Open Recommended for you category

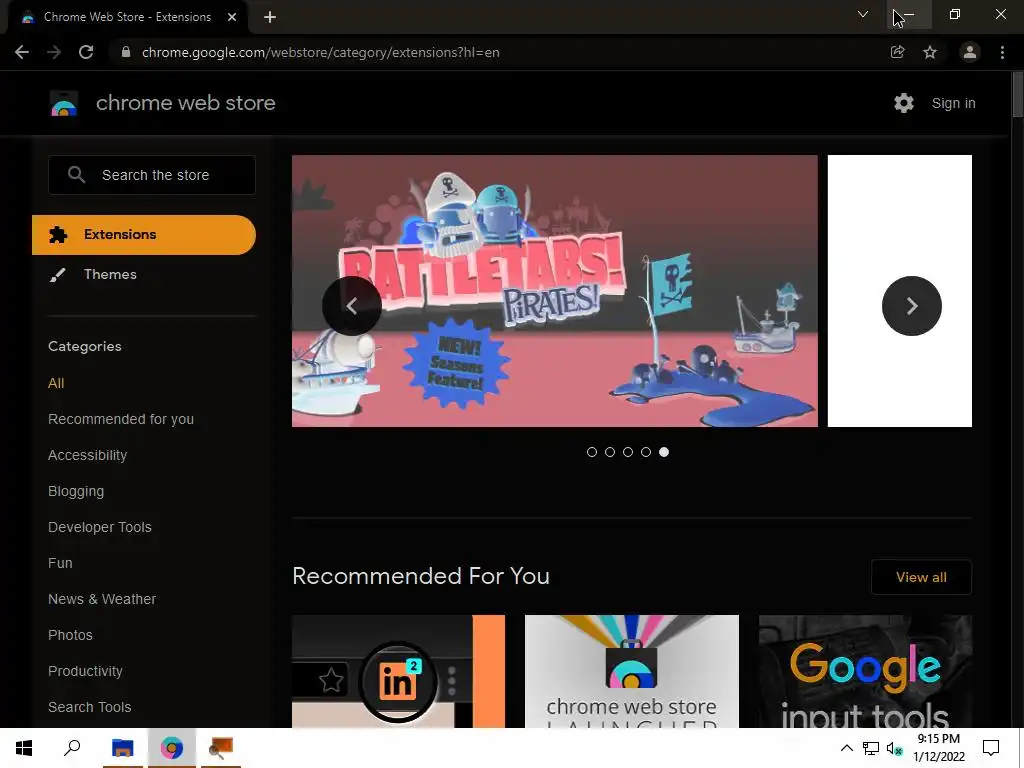click(121, 419)
